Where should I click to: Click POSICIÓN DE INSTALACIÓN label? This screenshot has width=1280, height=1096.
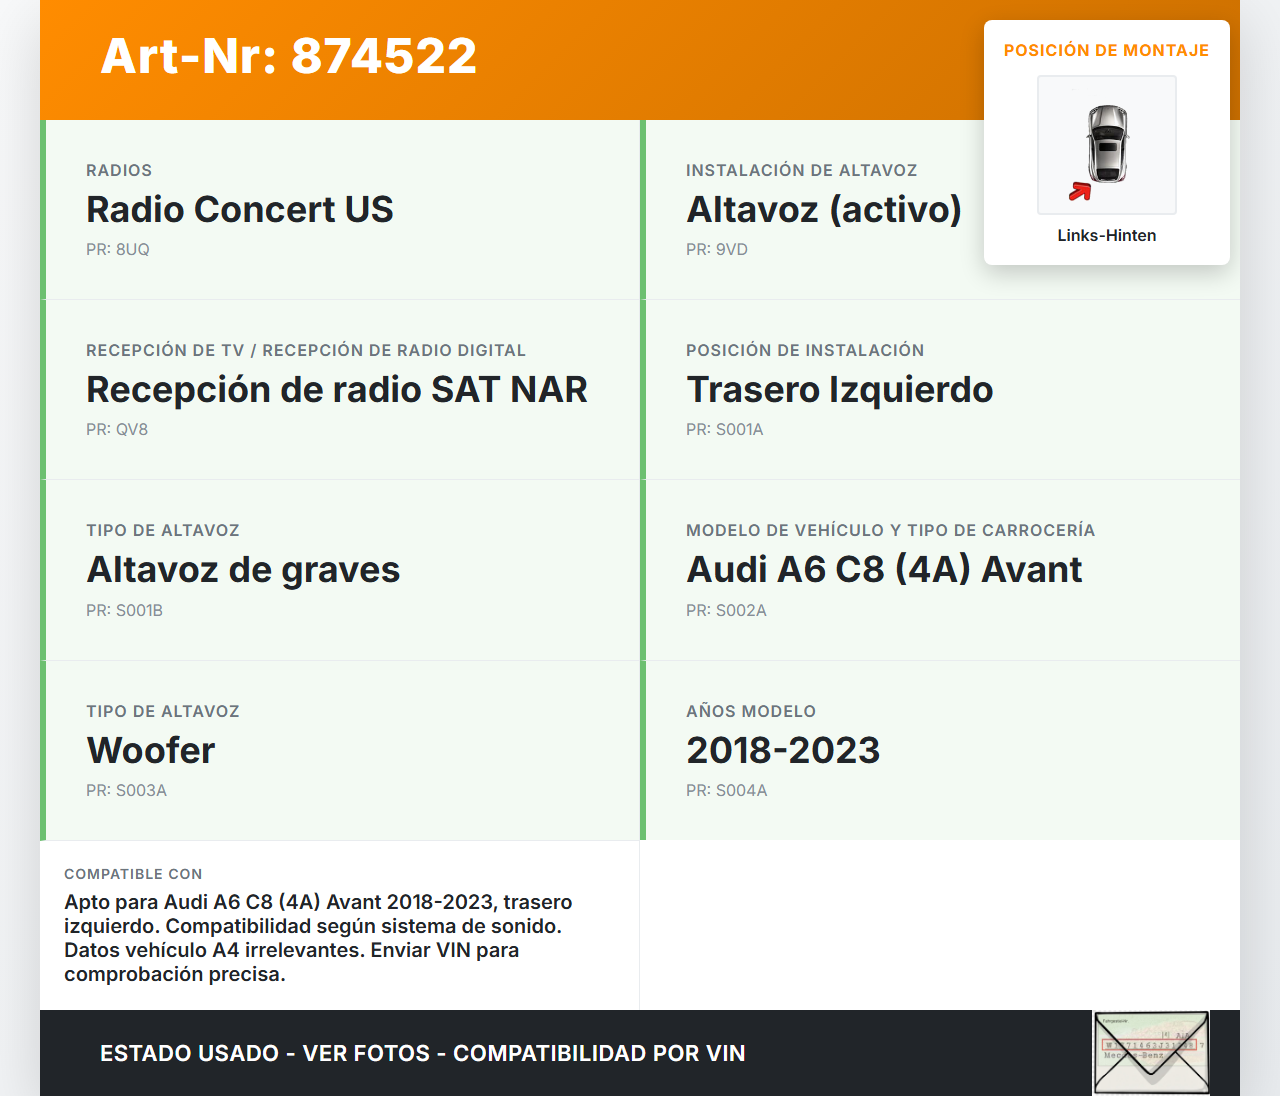pos(805,351)
